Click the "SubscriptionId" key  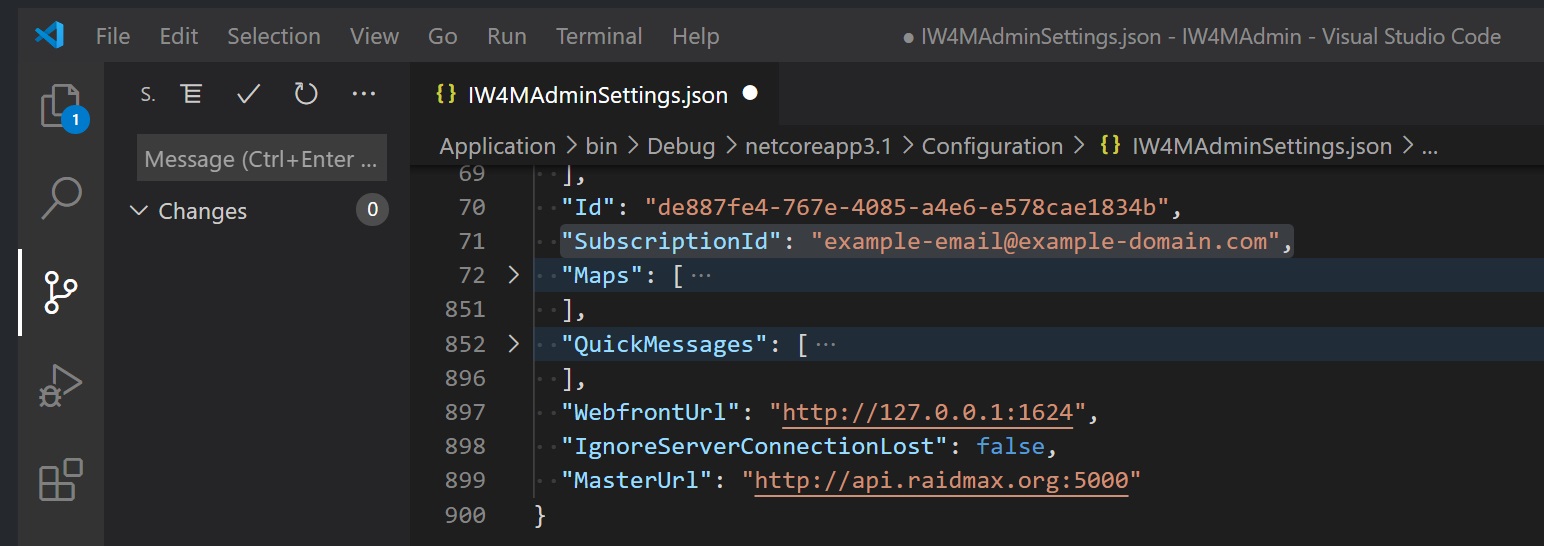[x=670, y=241]
